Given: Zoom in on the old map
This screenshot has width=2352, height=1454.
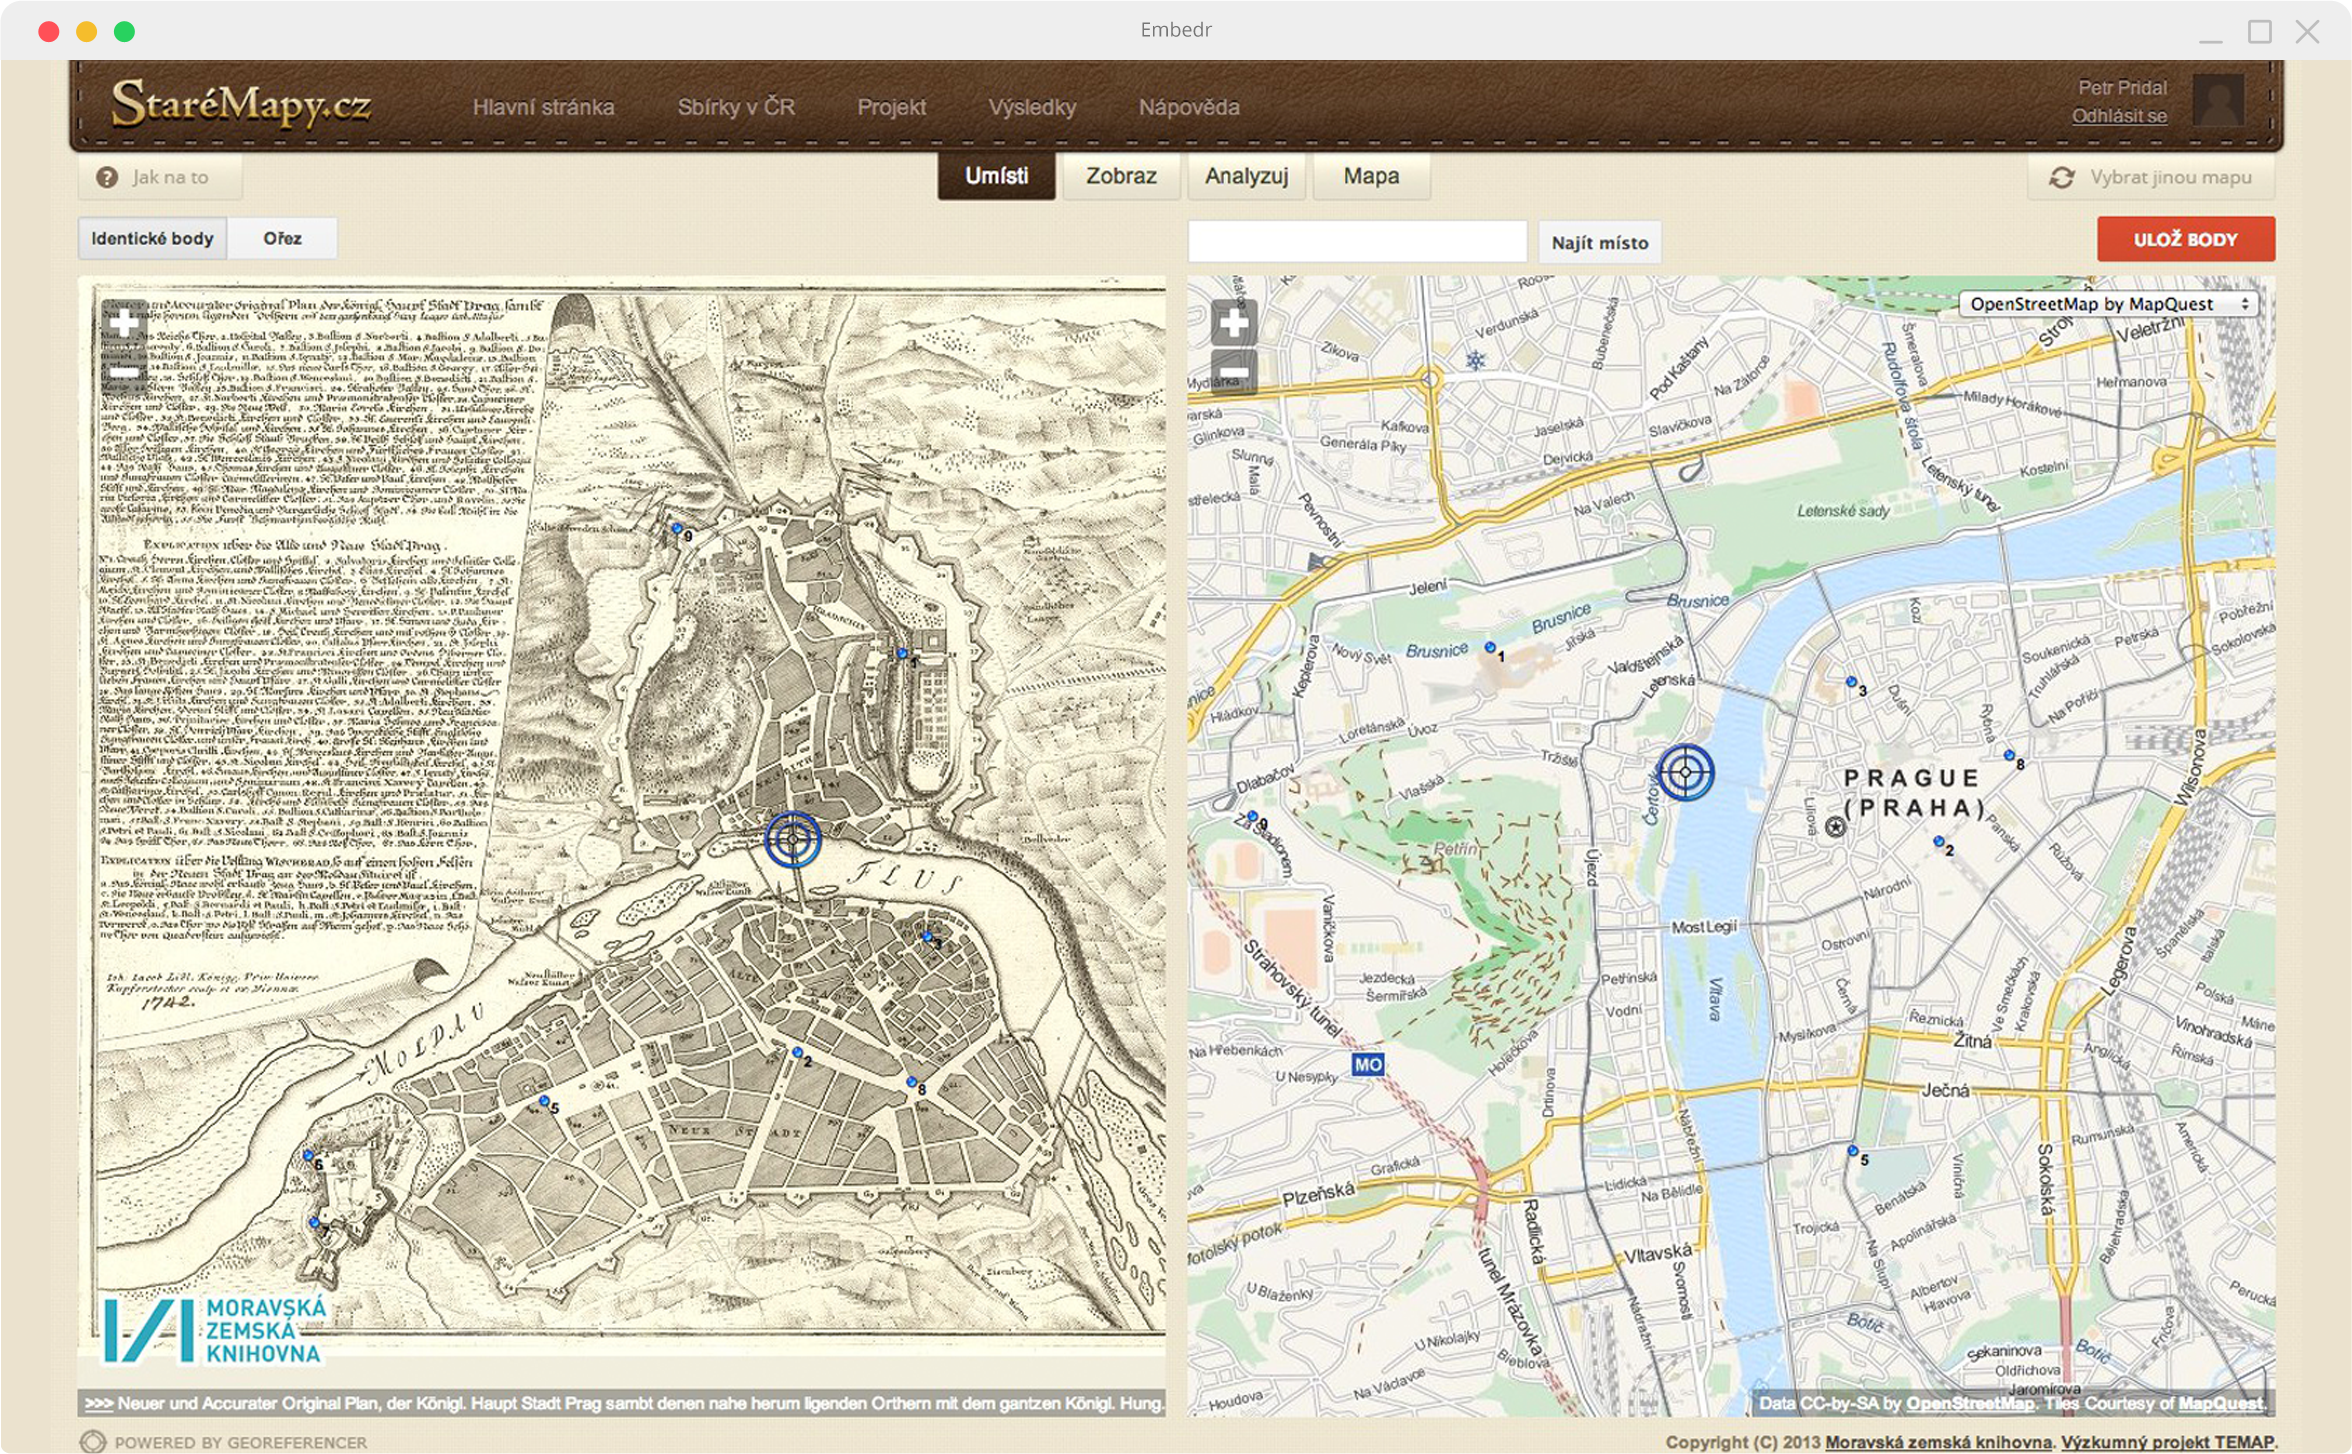Looking at the screenshot, I should [x=124, y=322].
